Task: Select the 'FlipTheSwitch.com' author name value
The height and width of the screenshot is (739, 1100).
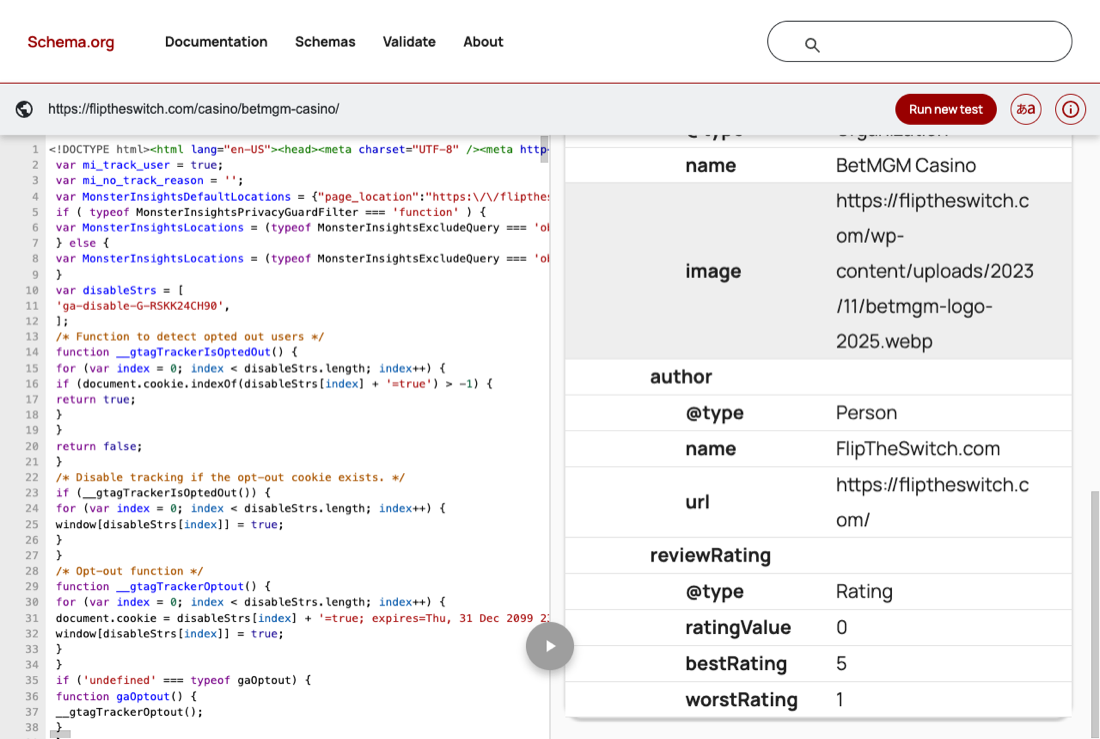Action: click(x=918, y=448)
